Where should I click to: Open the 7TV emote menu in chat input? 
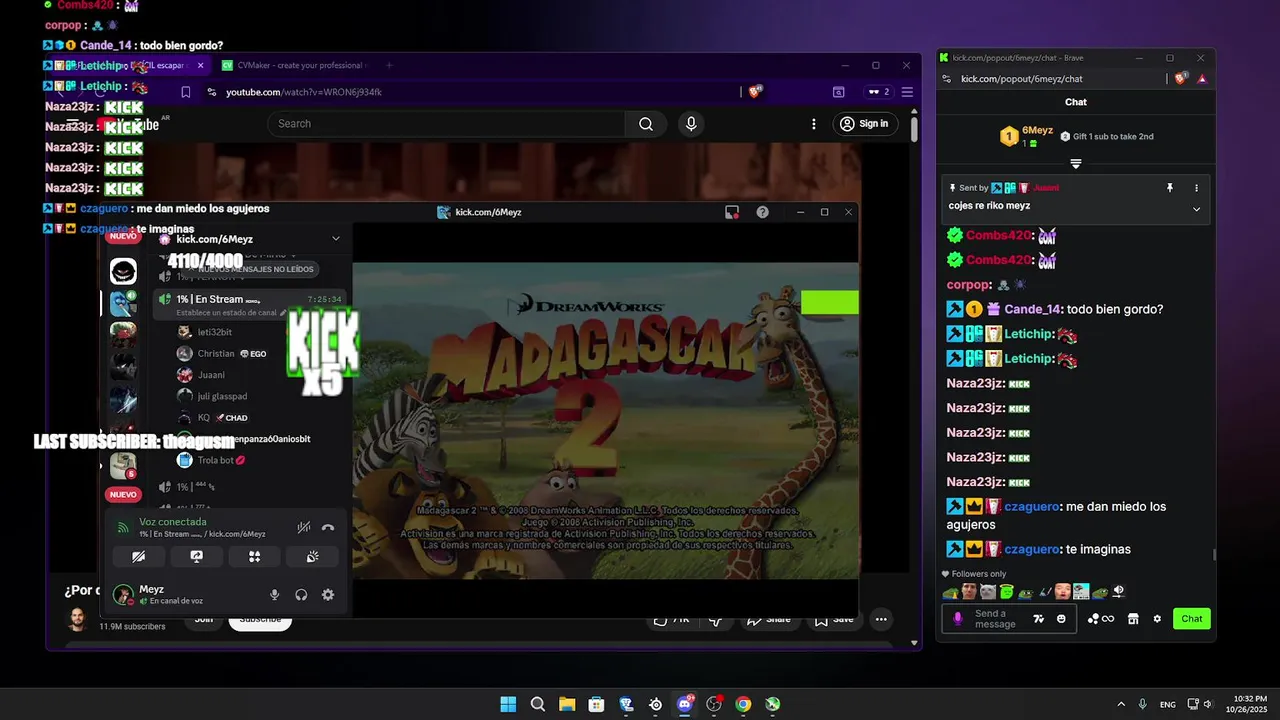[x=1038, y=619]
